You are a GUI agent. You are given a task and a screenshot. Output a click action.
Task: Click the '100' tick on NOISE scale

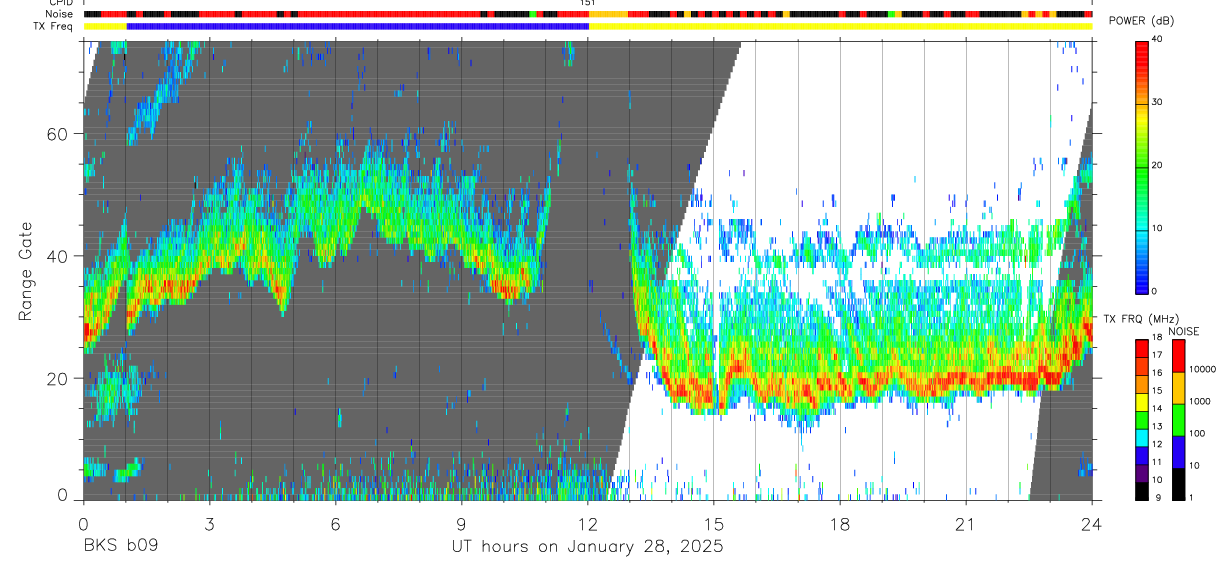tap(1197, 434)
